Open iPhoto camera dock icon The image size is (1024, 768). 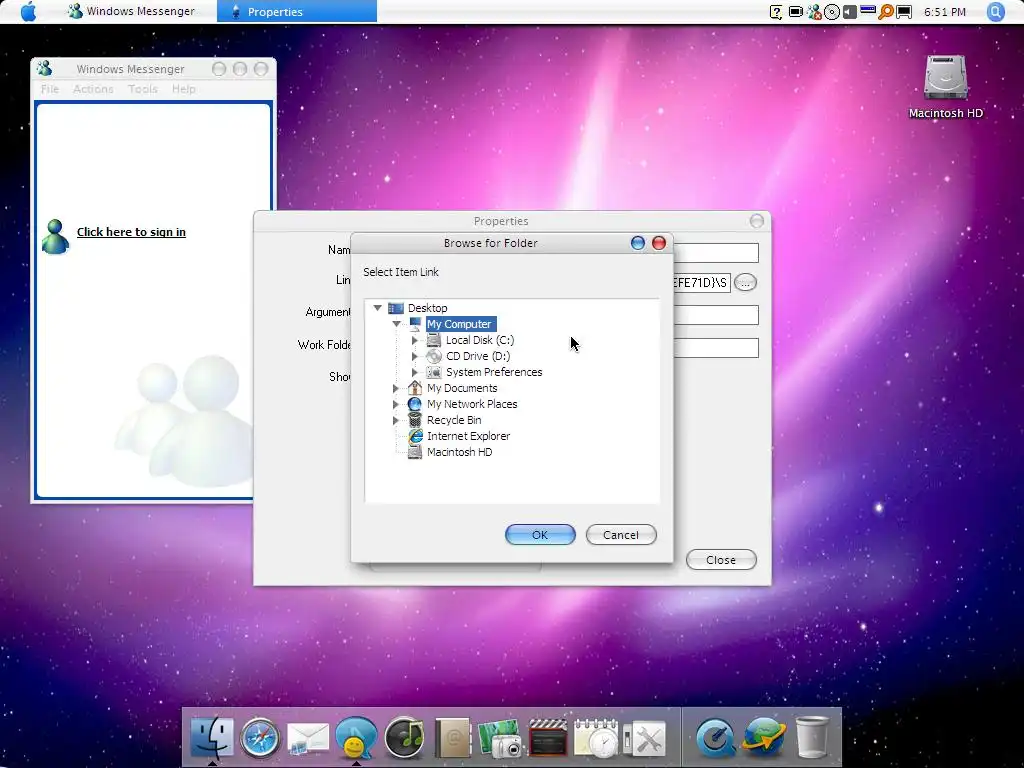(500, 739)
